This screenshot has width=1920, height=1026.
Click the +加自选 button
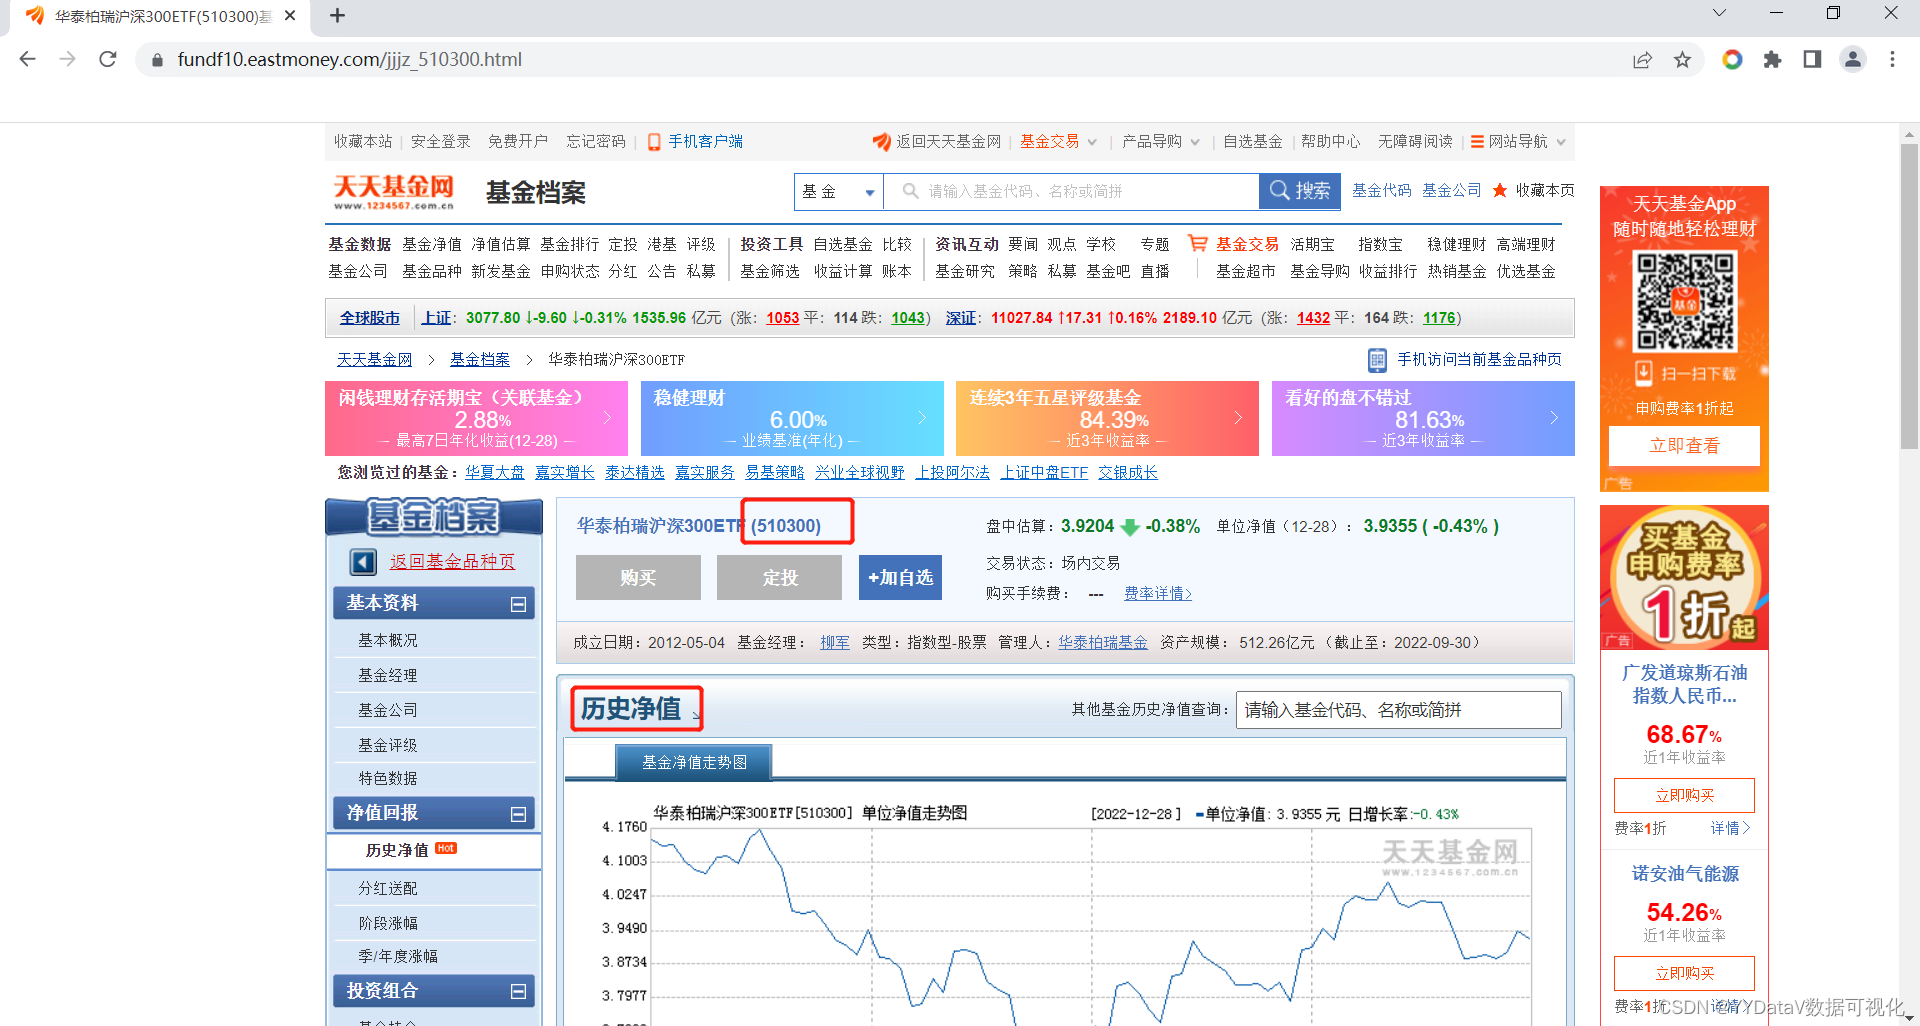[x=900, y=578]
